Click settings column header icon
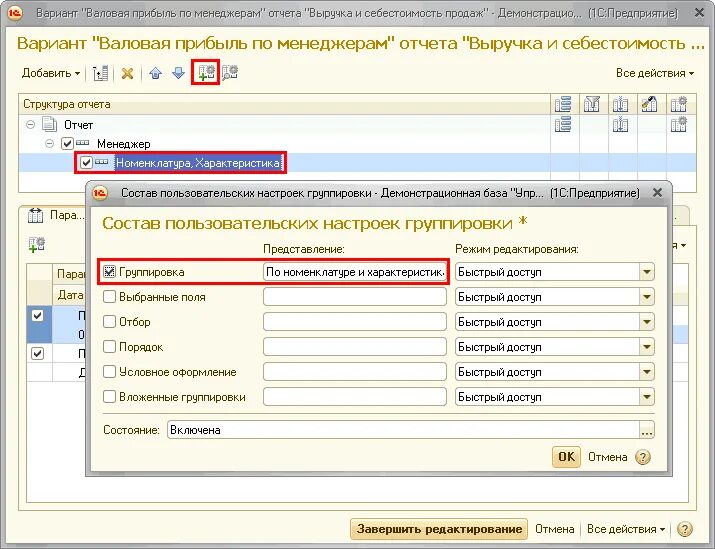715x549 pixels. coord(679,104)
